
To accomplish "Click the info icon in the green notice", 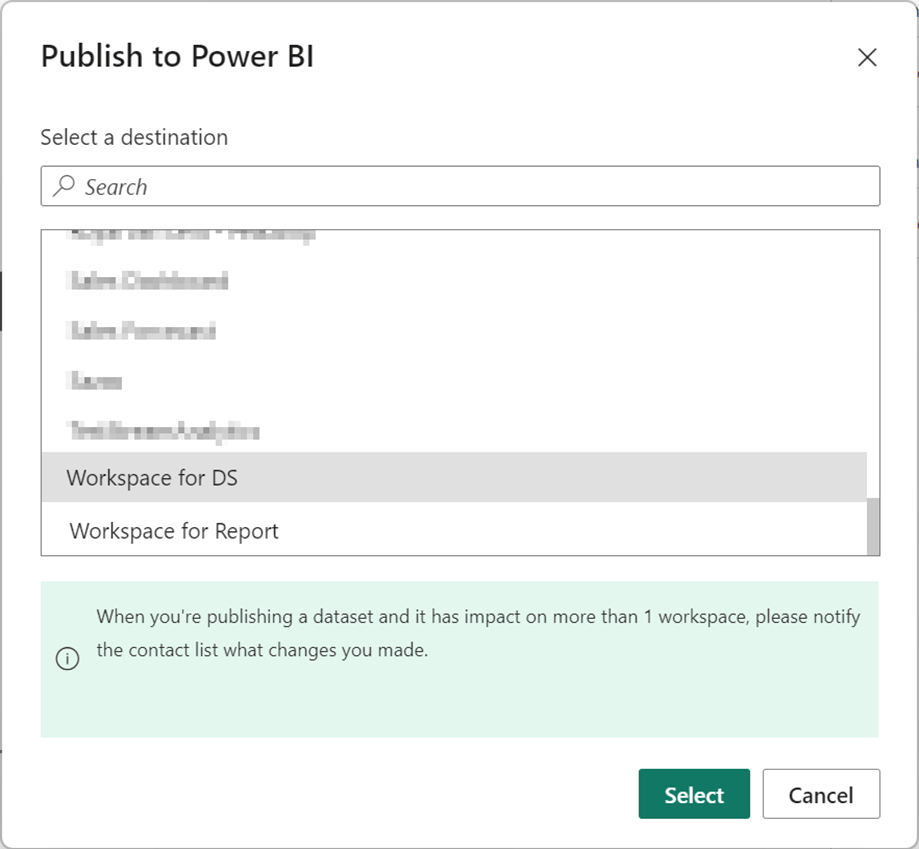I will pyautogui.click(x=67, y=660).
